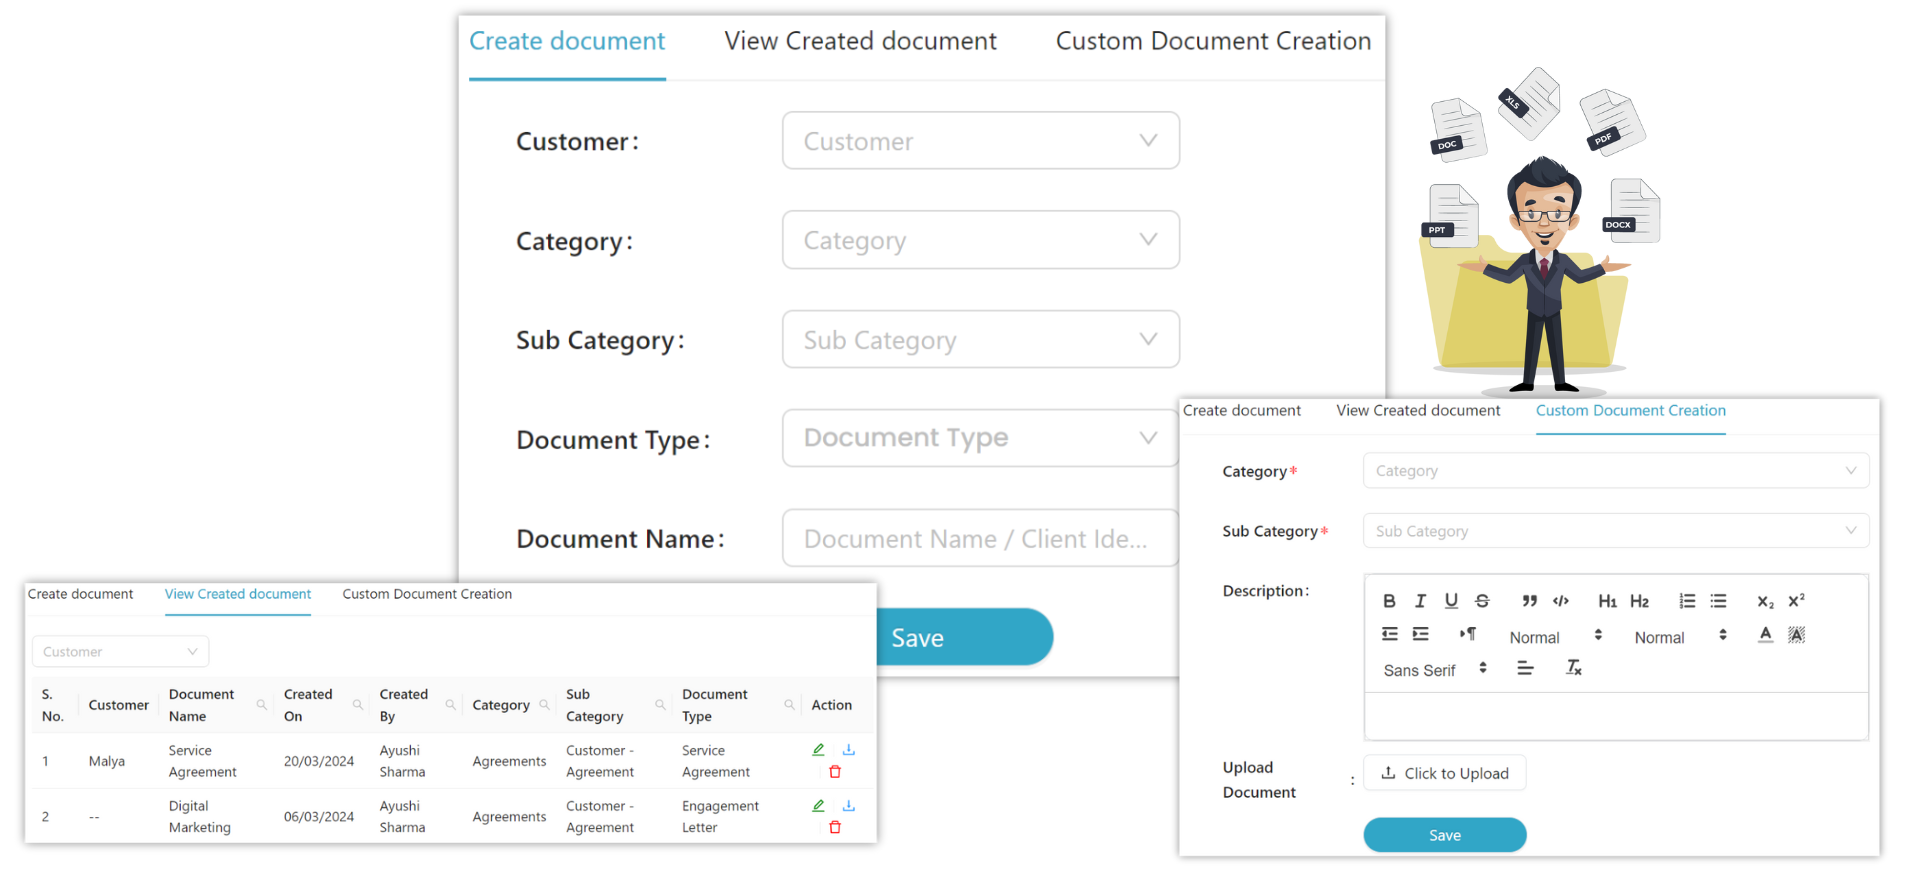Create an ordered numbered list
This screenshot has height=889, width=1920.
click(x=1687, y=601)
